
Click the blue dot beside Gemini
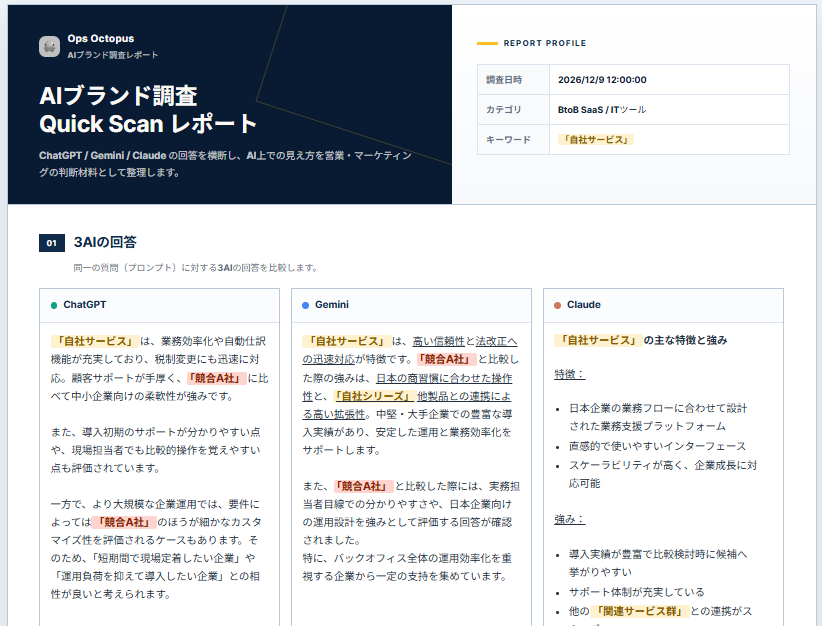point(305,305)
